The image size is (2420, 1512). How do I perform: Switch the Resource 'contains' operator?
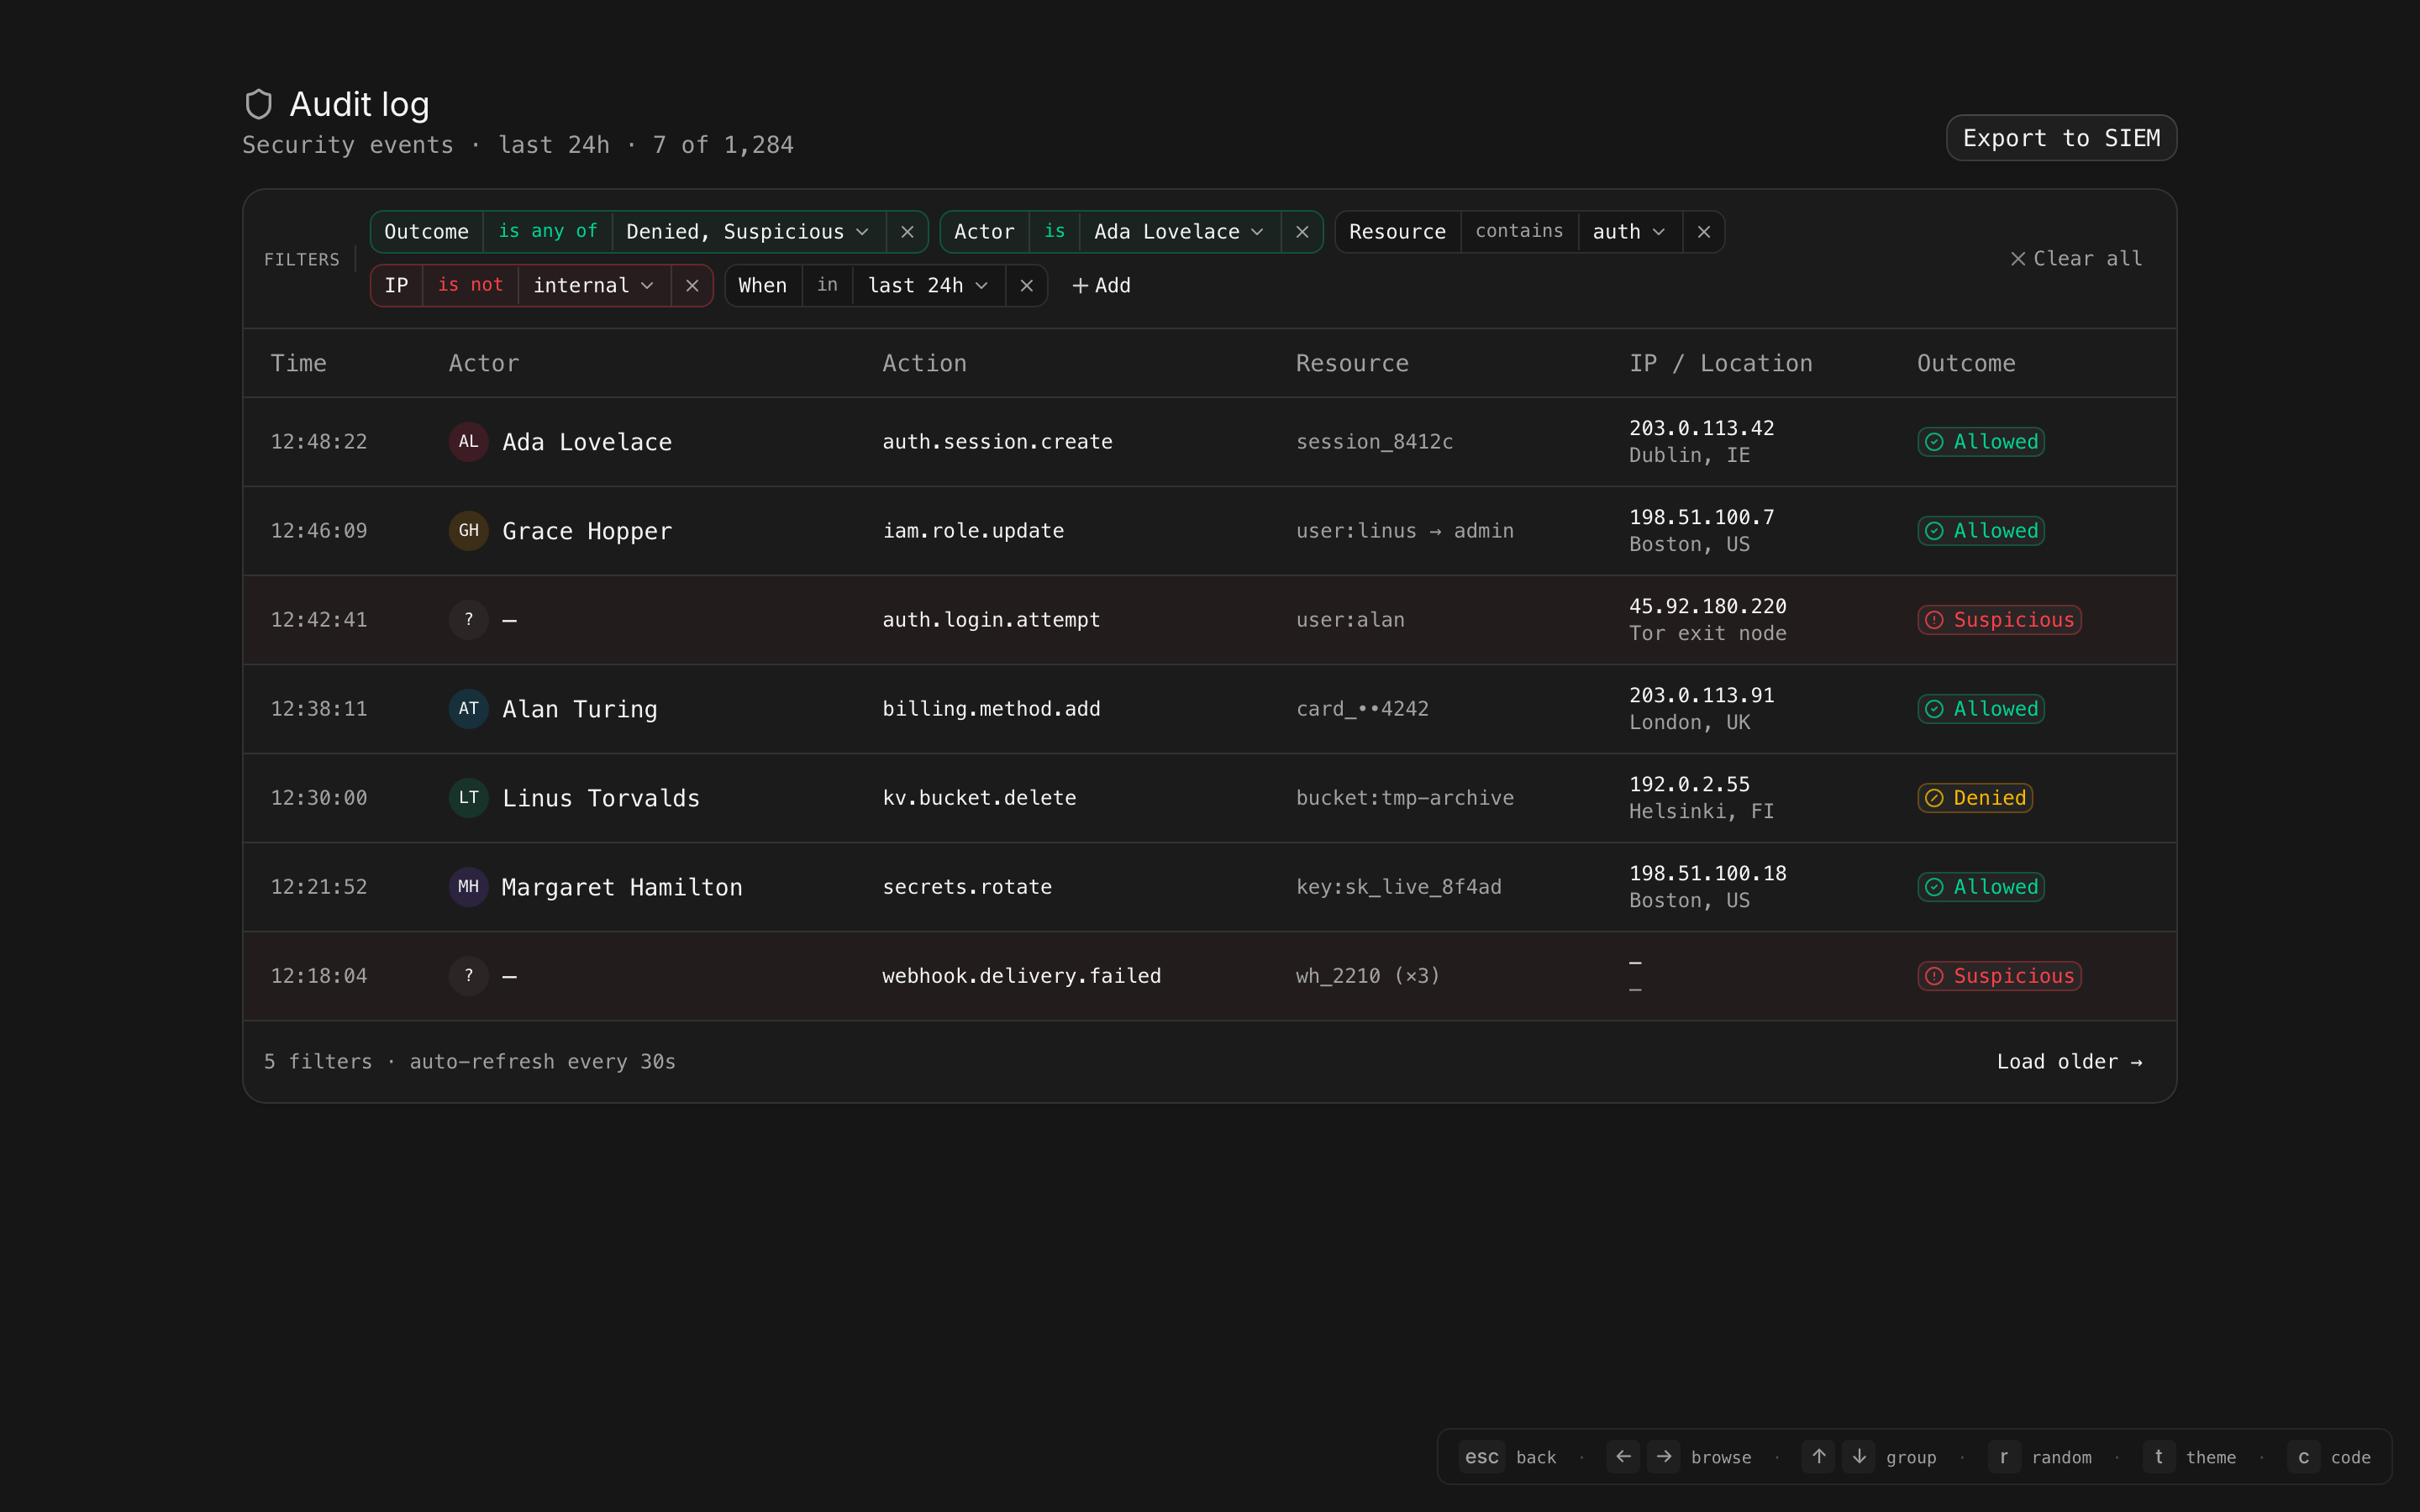(1518, 232)
